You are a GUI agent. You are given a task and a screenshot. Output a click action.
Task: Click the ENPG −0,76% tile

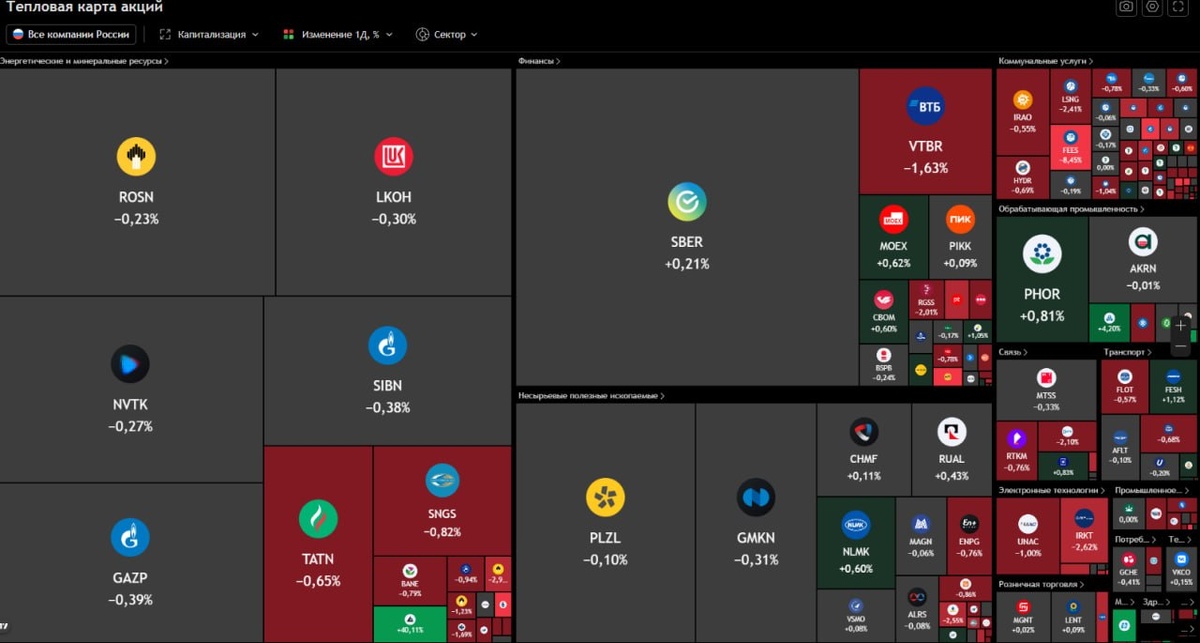969,536
